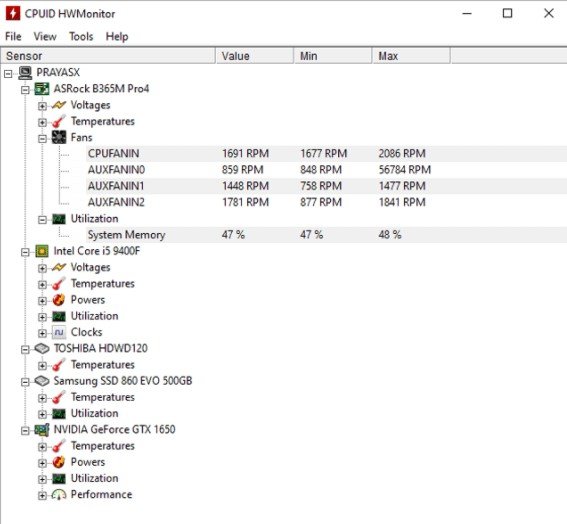Expand TOSHIBA HDWD120 Temperatures node
This screenshot has width=567, height=524.
[x=42, y=366]
